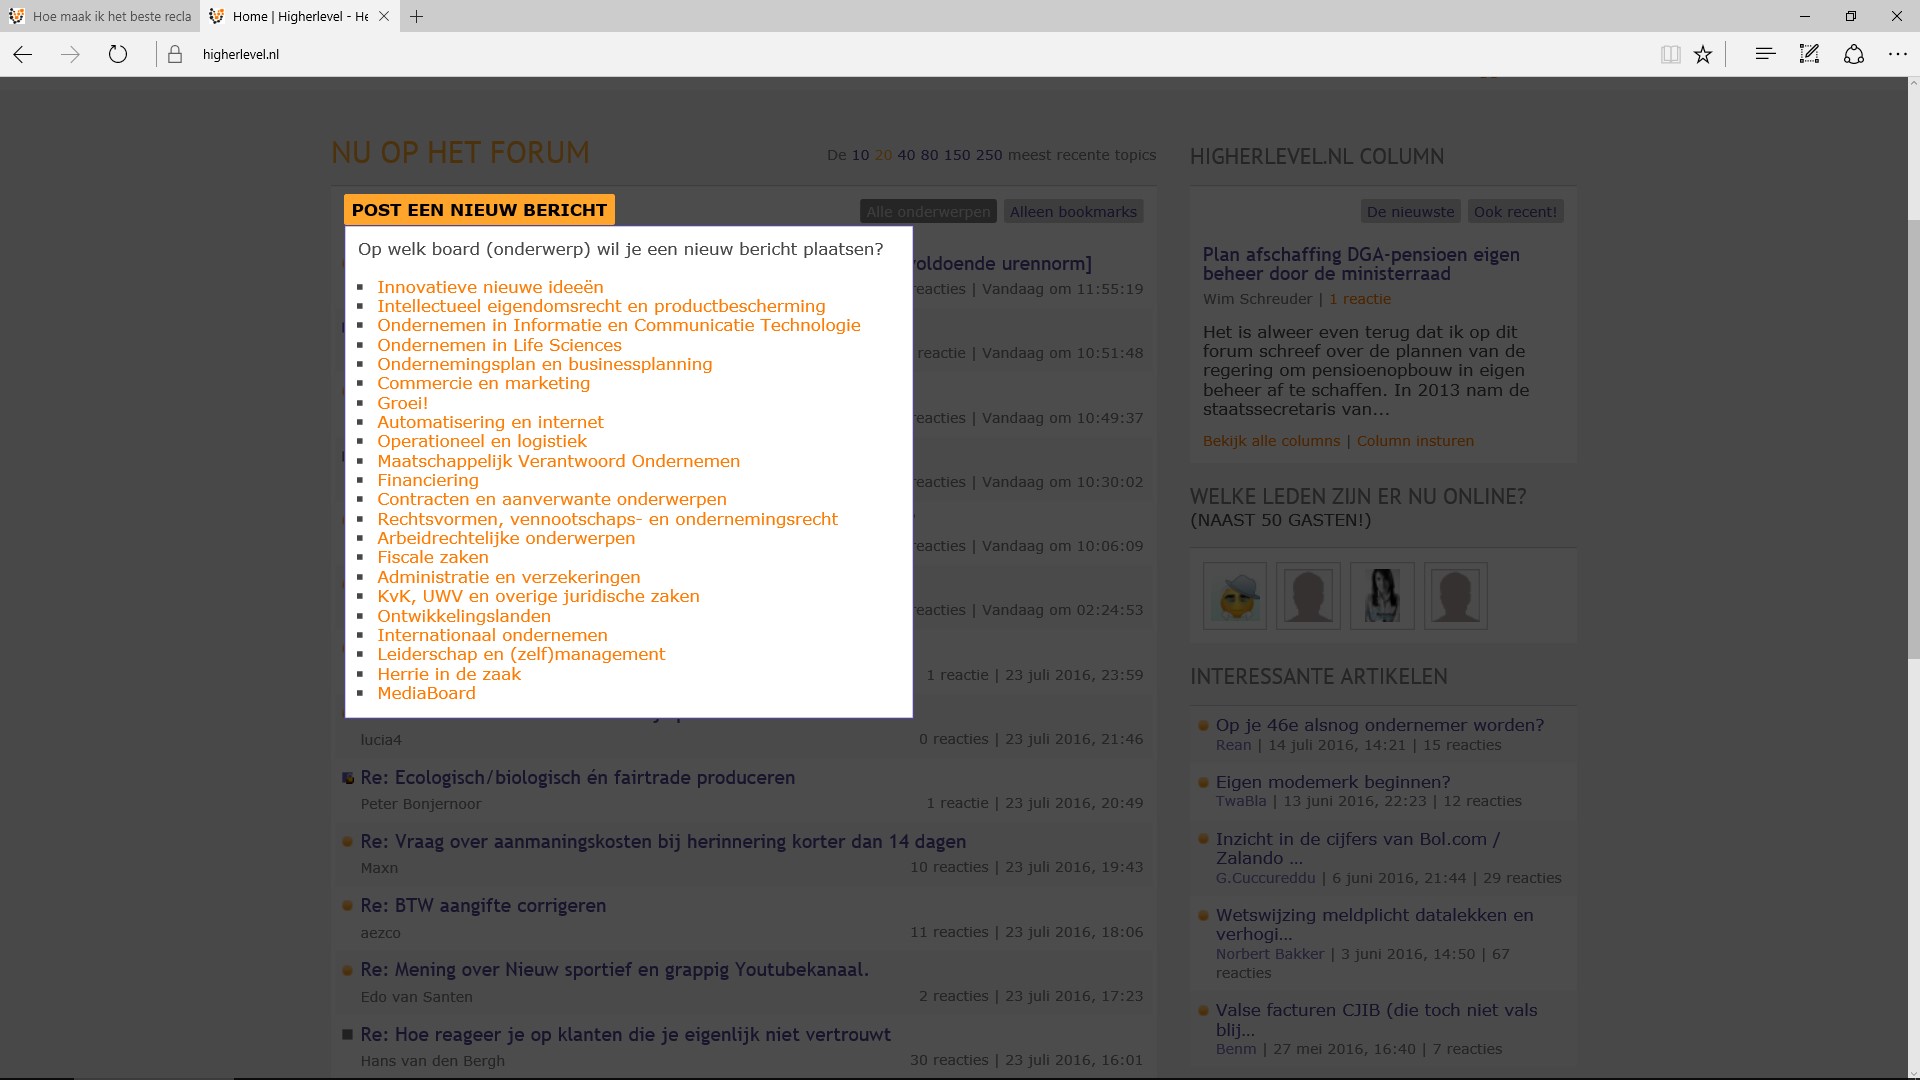1920x1080 pixels.
Task: Choose the Innovatieve nieuwe ideeën board
Action: click(x=490, y=287)
